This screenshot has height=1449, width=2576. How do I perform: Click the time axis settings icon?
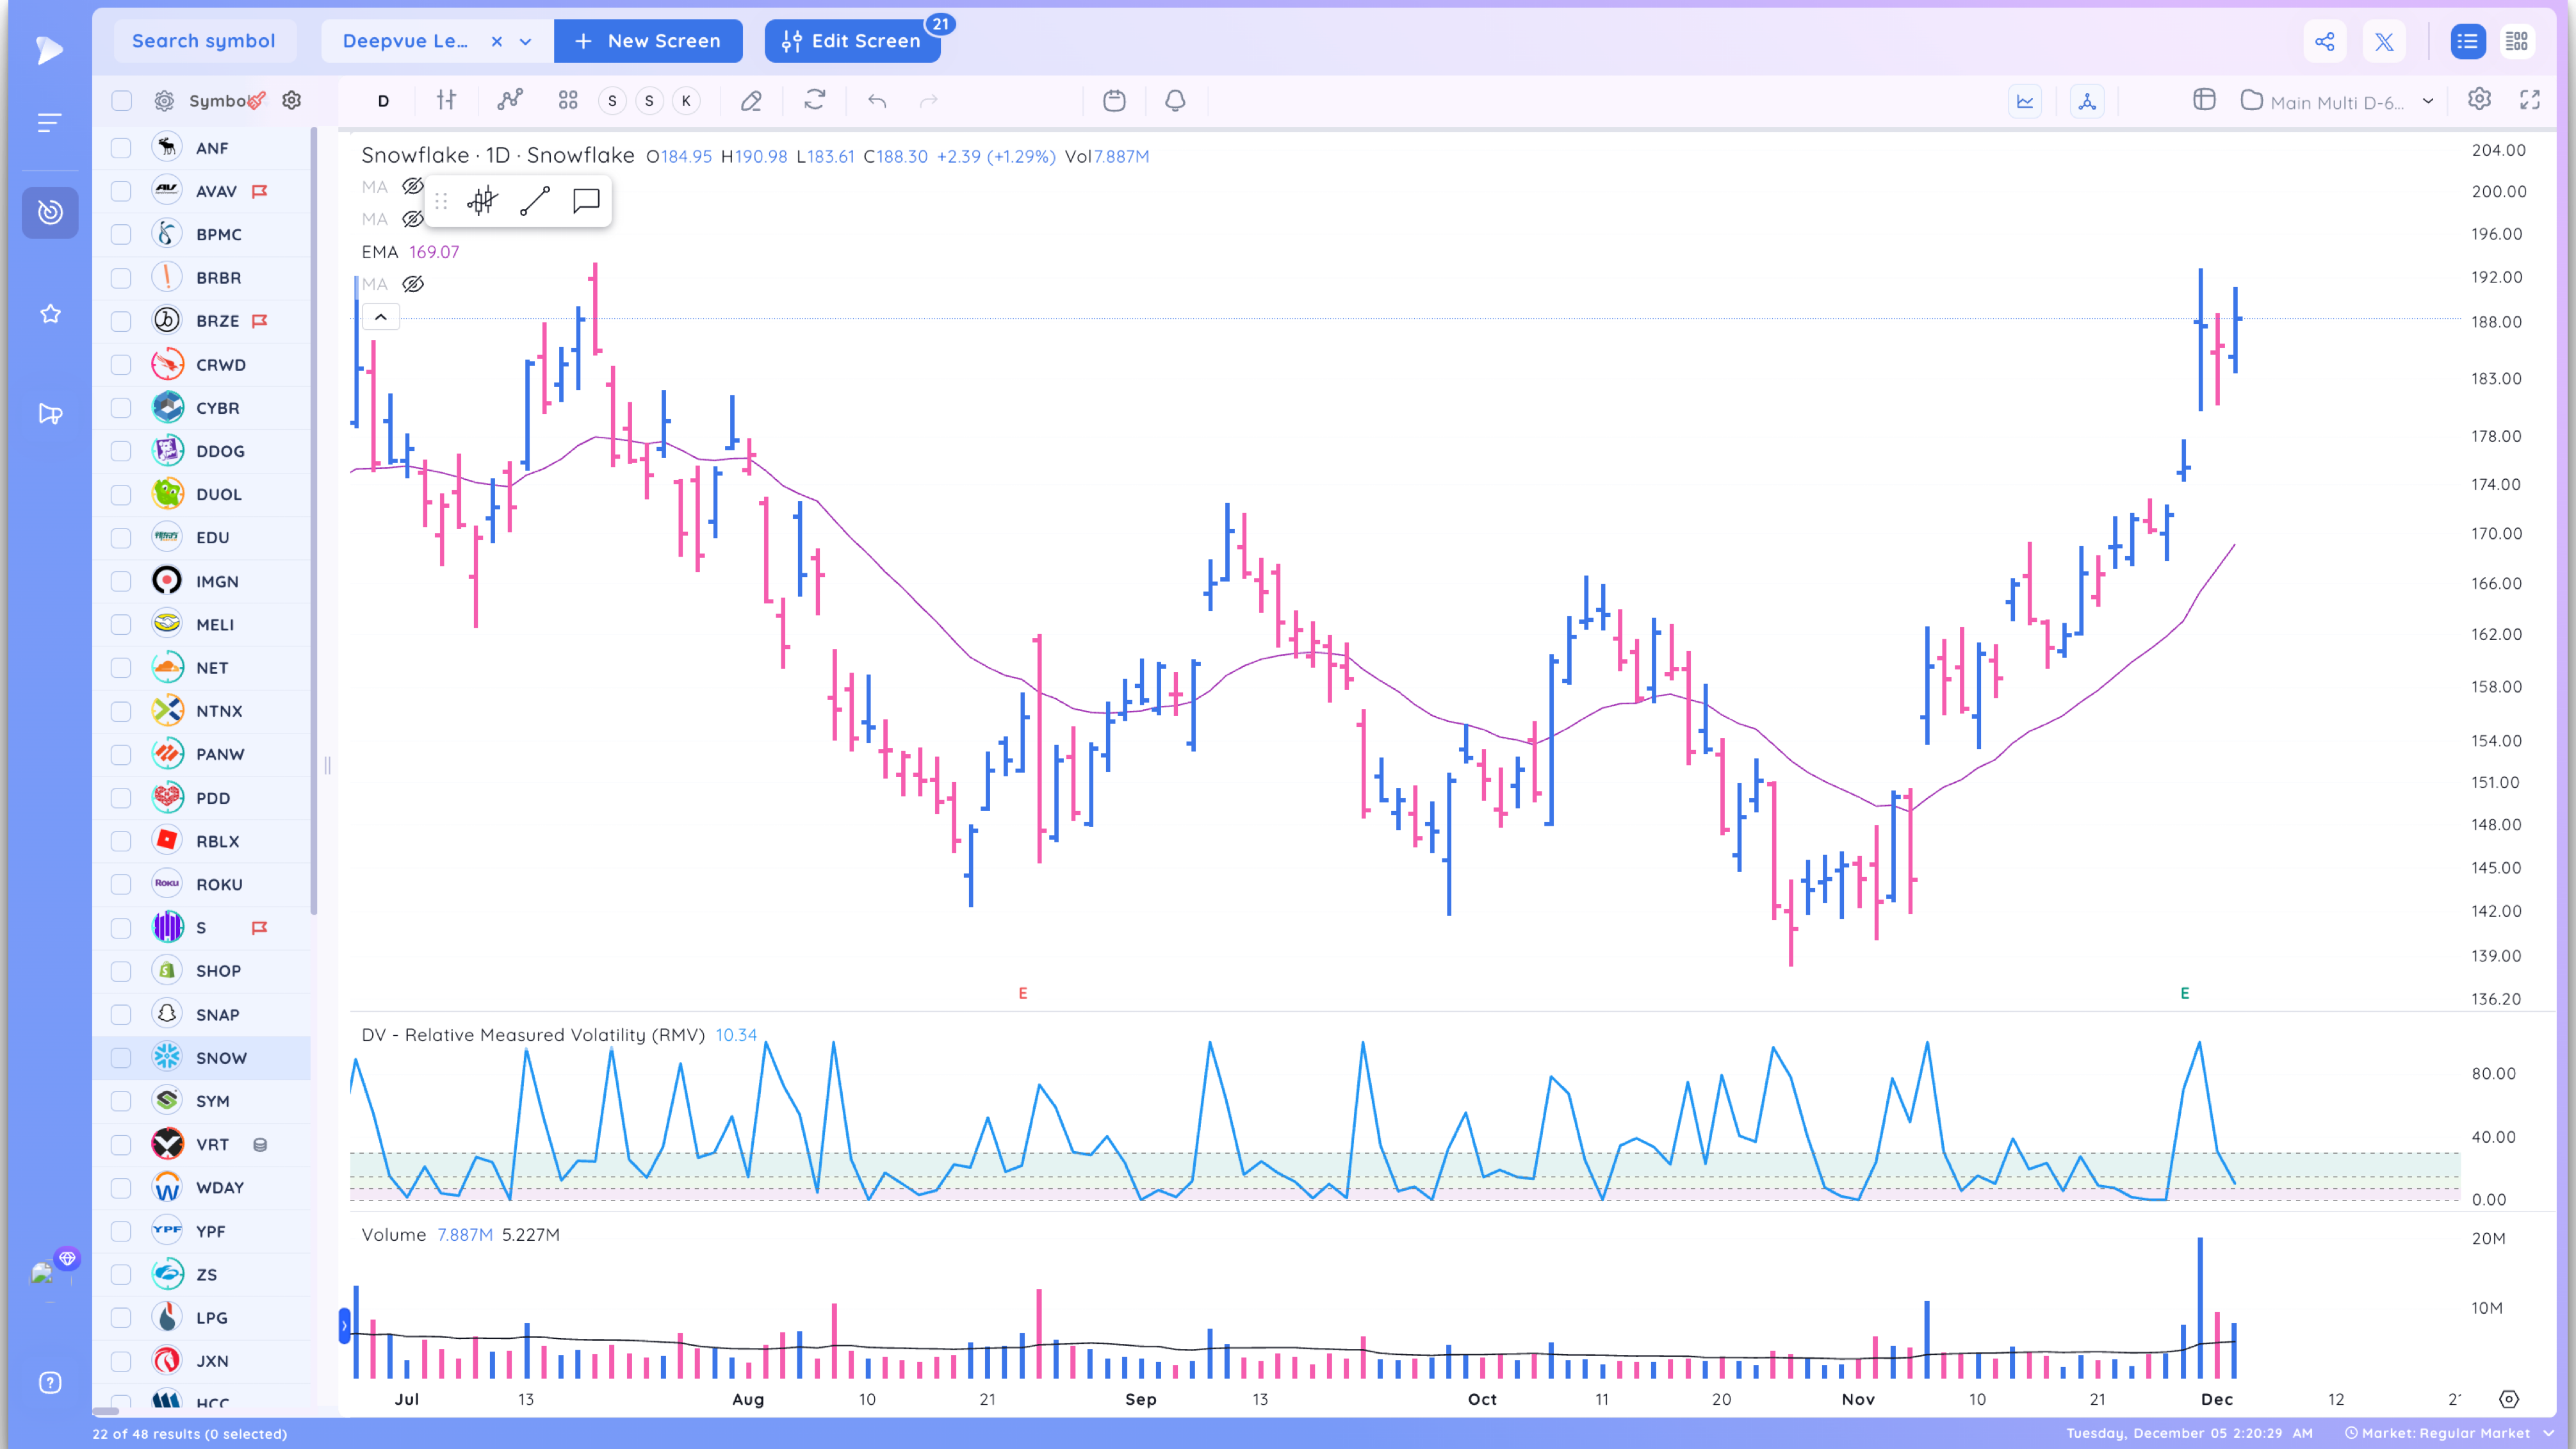point(2508,1399)
